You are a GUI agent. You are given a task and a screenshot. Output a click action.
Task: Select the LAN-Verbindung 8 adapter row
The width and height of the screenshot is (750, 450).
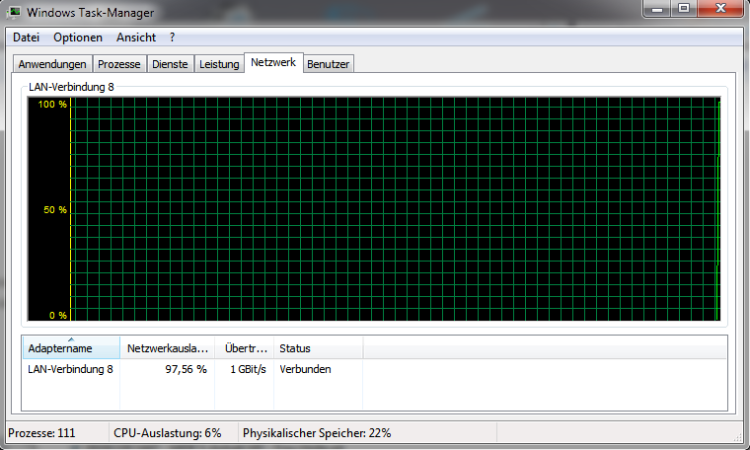(70, 369)
